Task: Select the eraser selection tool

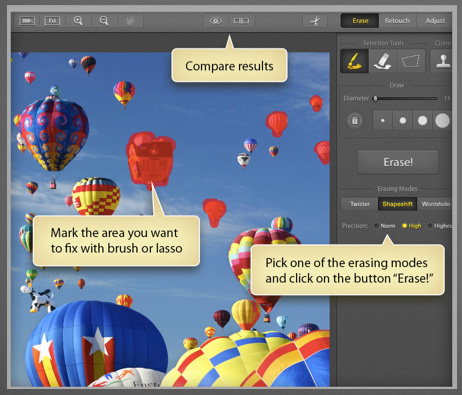Action: 383,61
